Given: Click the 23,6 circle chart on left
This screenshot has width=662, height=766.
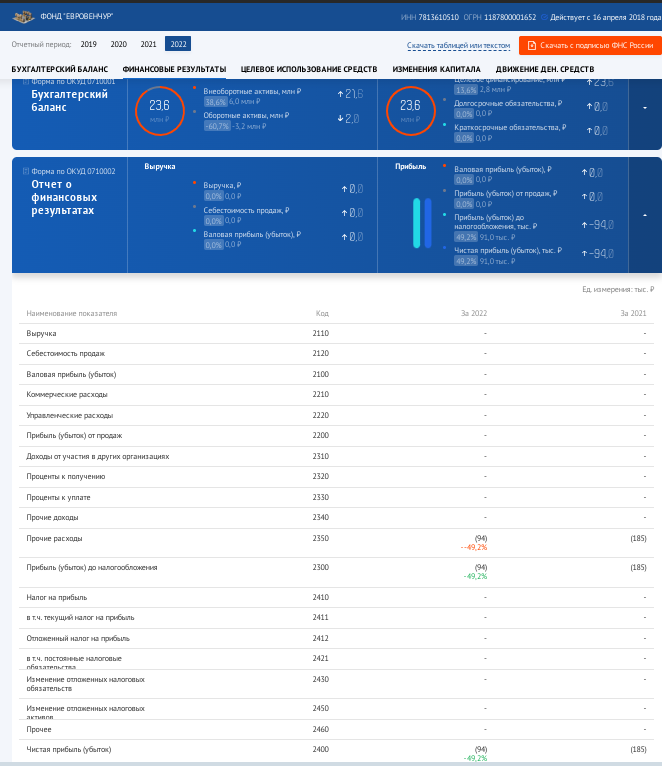Looking at the screenshot, I should [x=159, y=109].
